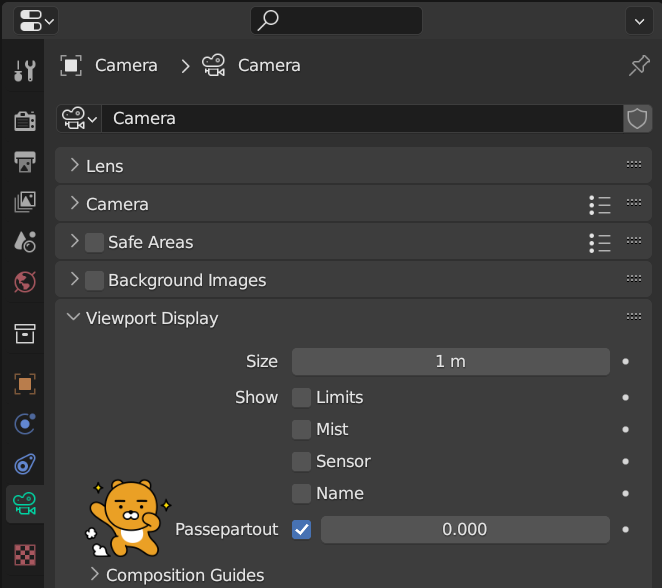Click the Mist animate property dot
This screenshot has width=662, height=588.
point(626,430)
